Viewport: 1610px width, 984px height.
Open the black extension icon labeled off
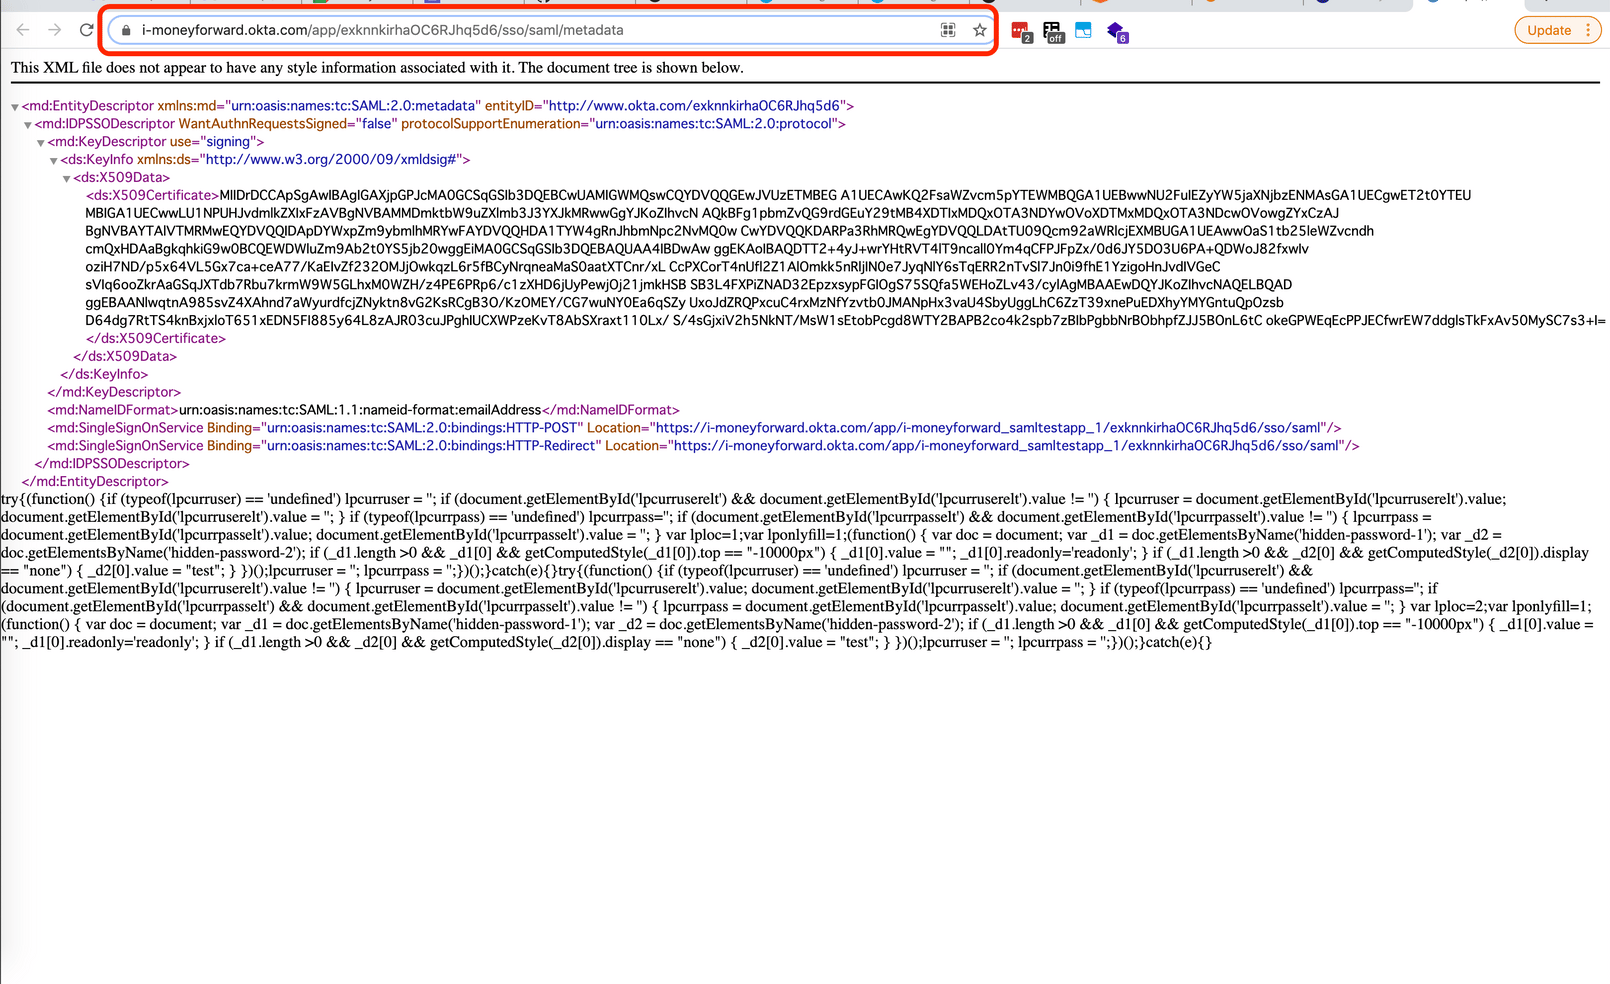pos(1053,32)
